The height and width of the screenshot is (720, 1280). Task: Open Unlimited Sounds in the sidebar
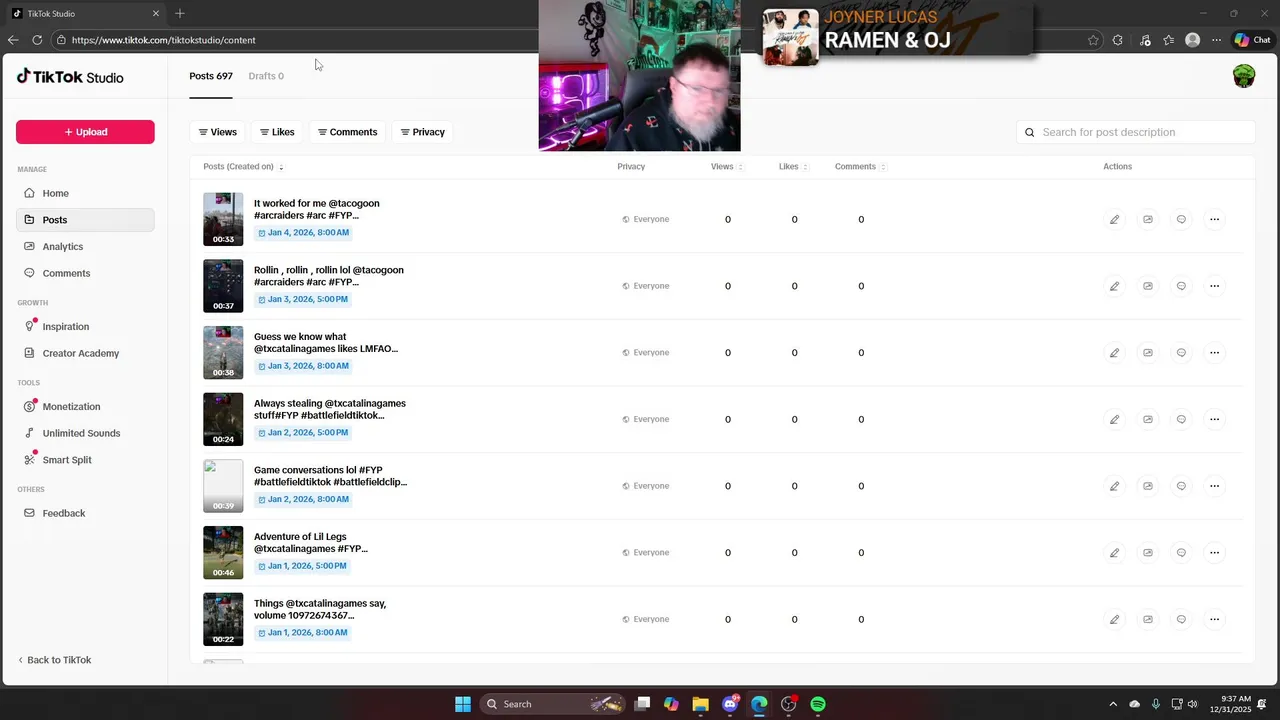click(x=85, y=433)
